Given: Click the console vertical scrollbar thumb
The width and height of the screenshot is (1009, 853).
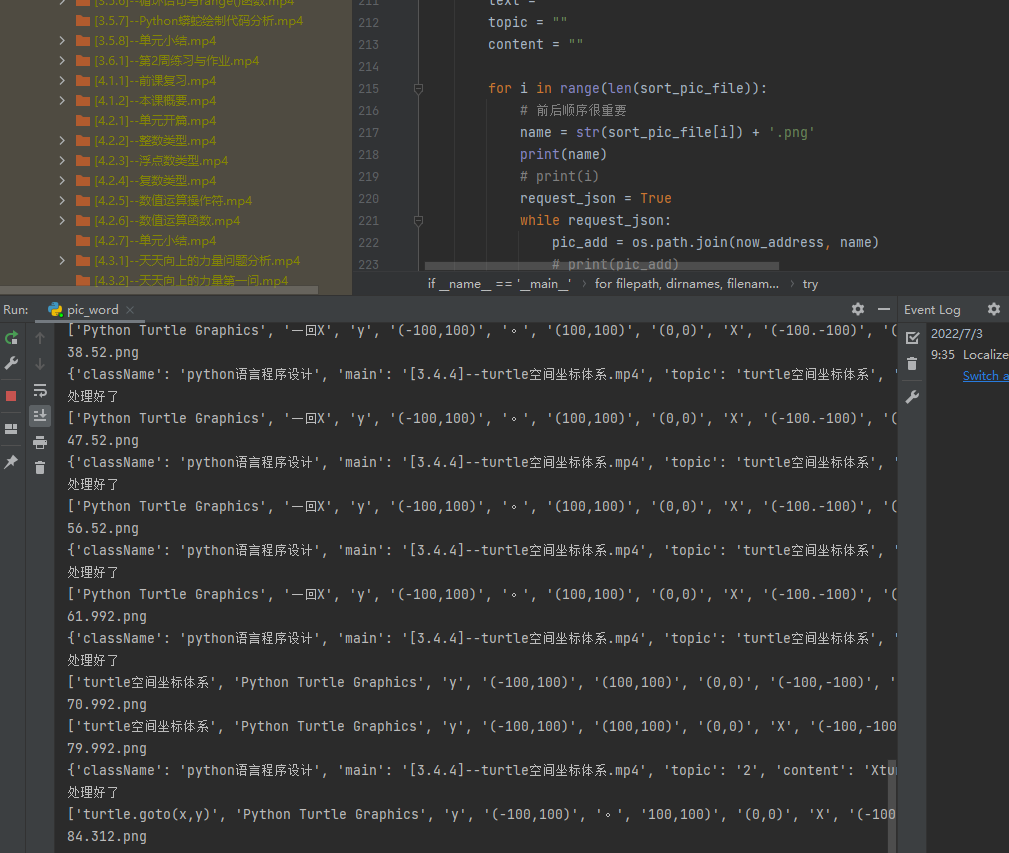Looking at the screenshot, I should (x=892, y=806).
